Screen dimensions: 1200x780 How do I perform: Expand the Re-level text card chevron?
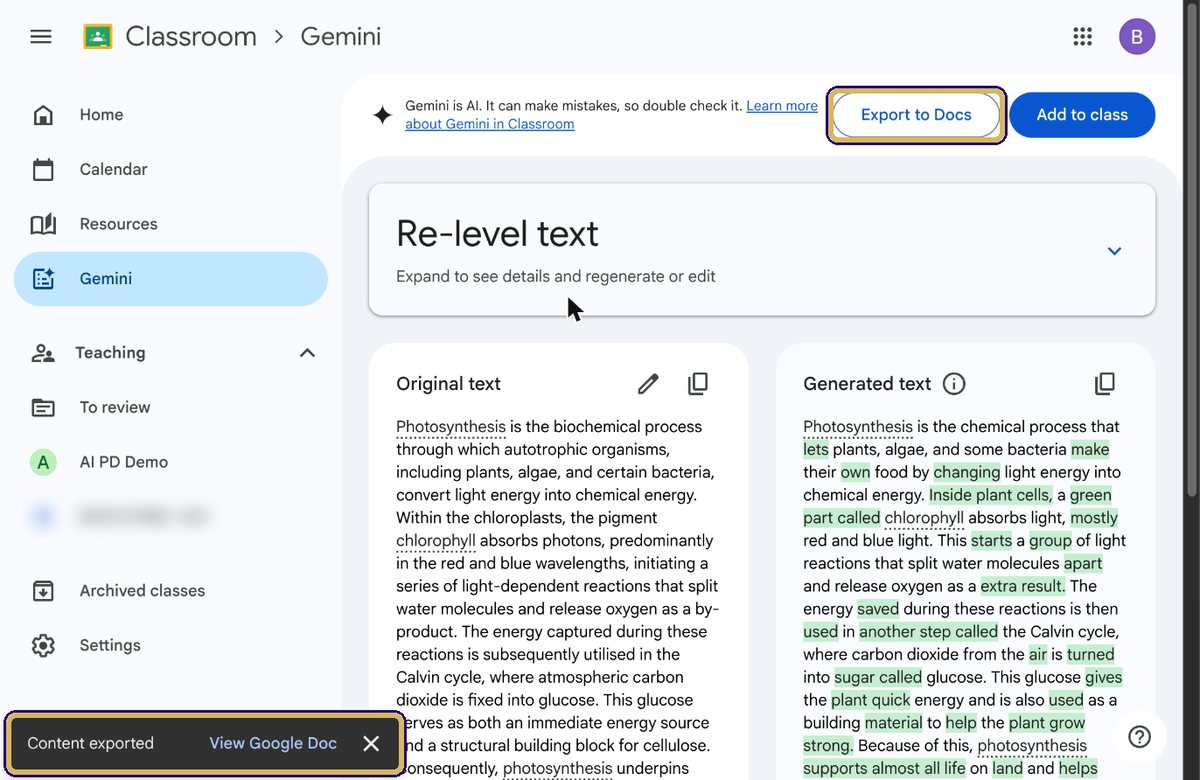pos(1114,251)
